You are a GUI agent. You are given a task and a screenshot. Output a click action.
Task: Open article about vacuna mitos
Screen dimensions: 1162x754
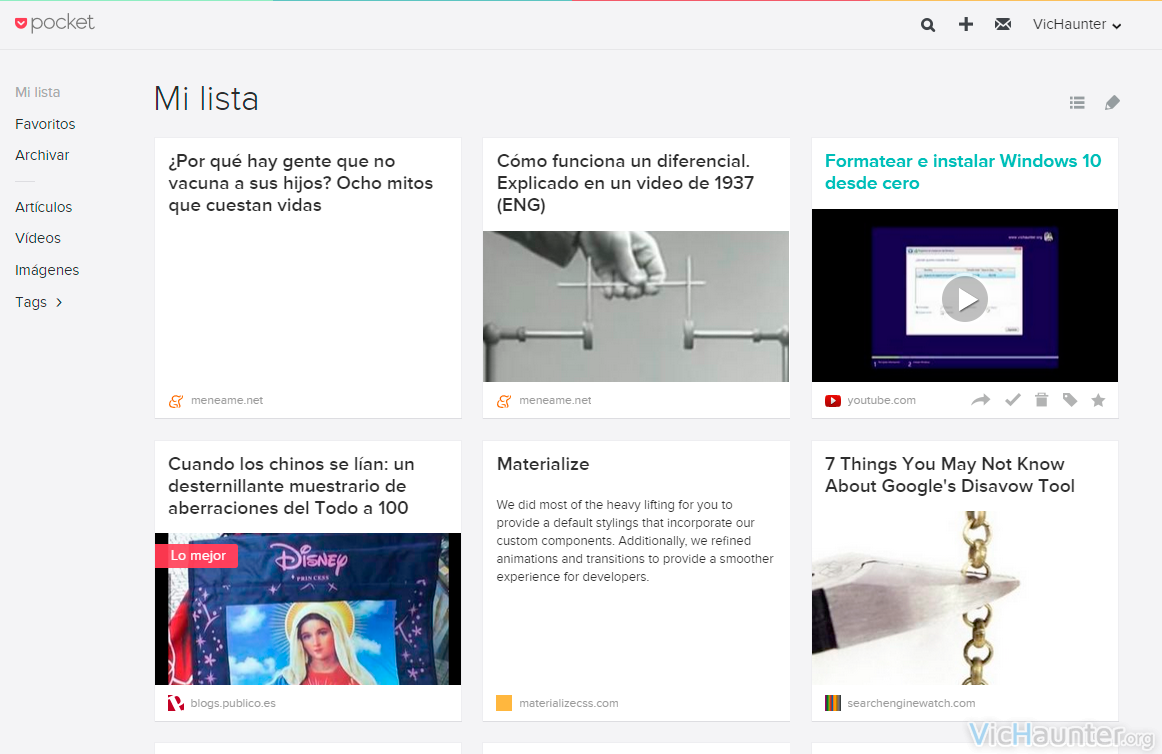(x=300, y=183)
